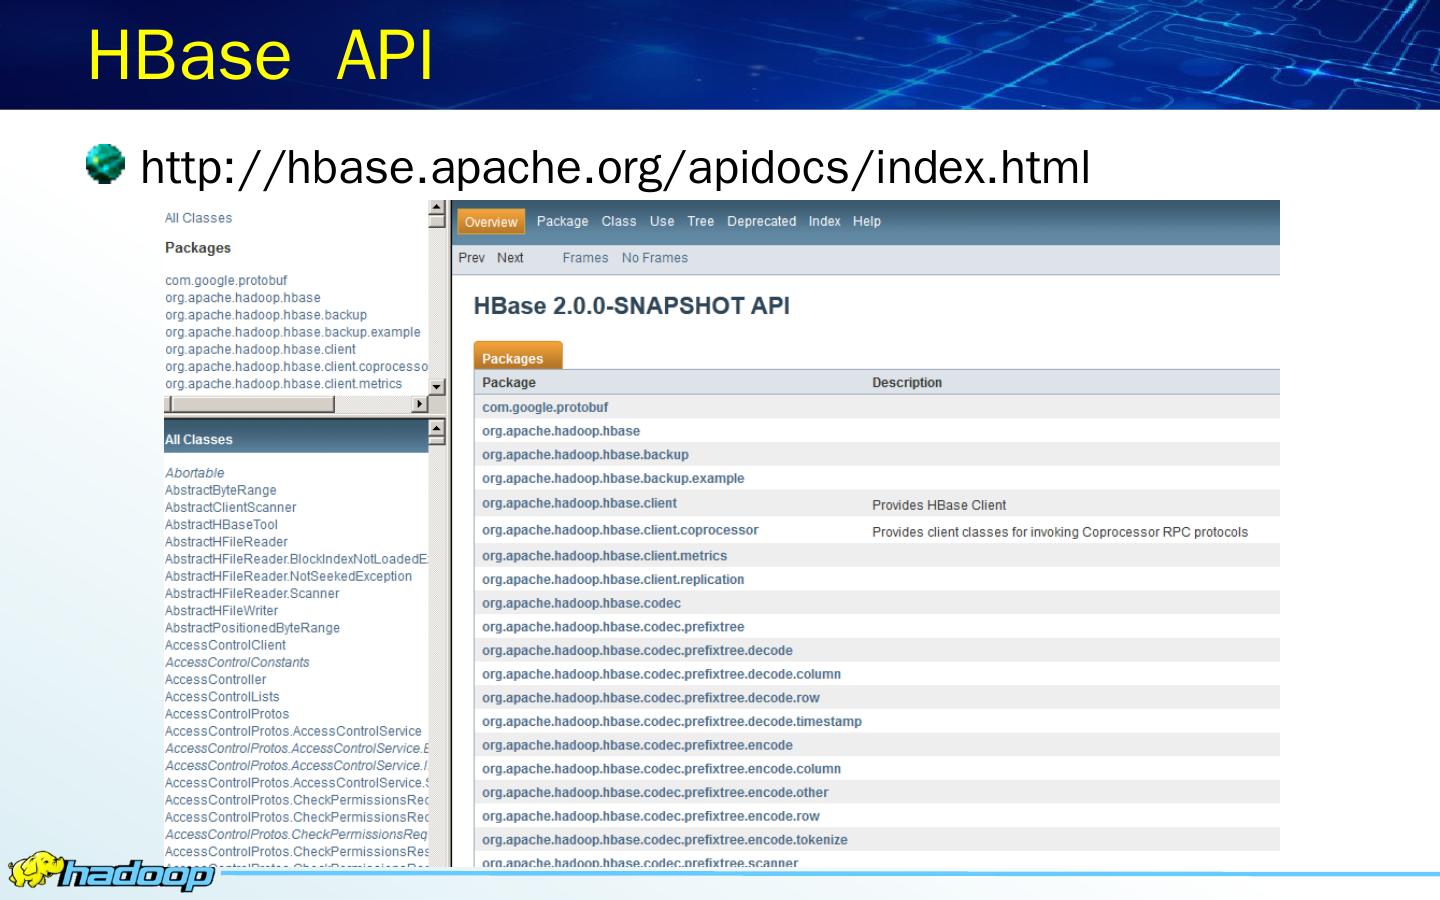The image size is (1440, 900).
Task: Open com.google.protobuf in packages table
Action: pos(545,407)
